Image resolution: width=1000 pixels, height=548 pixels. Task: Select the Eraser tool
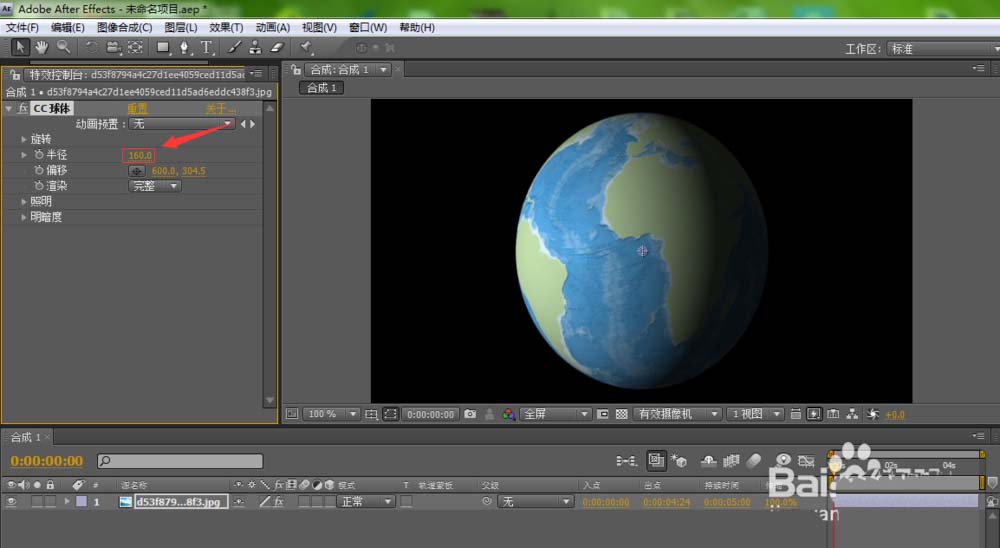277,47
